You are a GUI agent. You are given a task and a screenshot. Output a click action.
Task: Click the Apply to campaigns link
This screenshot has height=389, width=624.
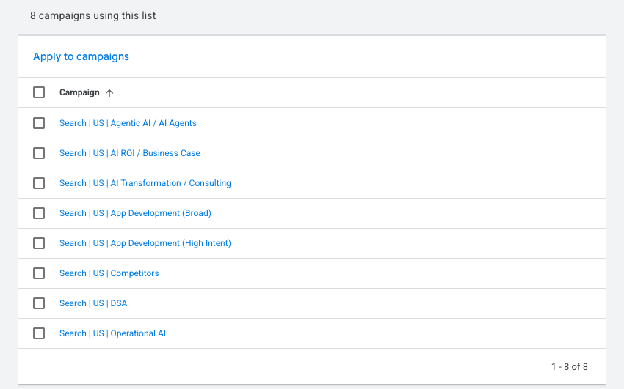pos(81,57)
